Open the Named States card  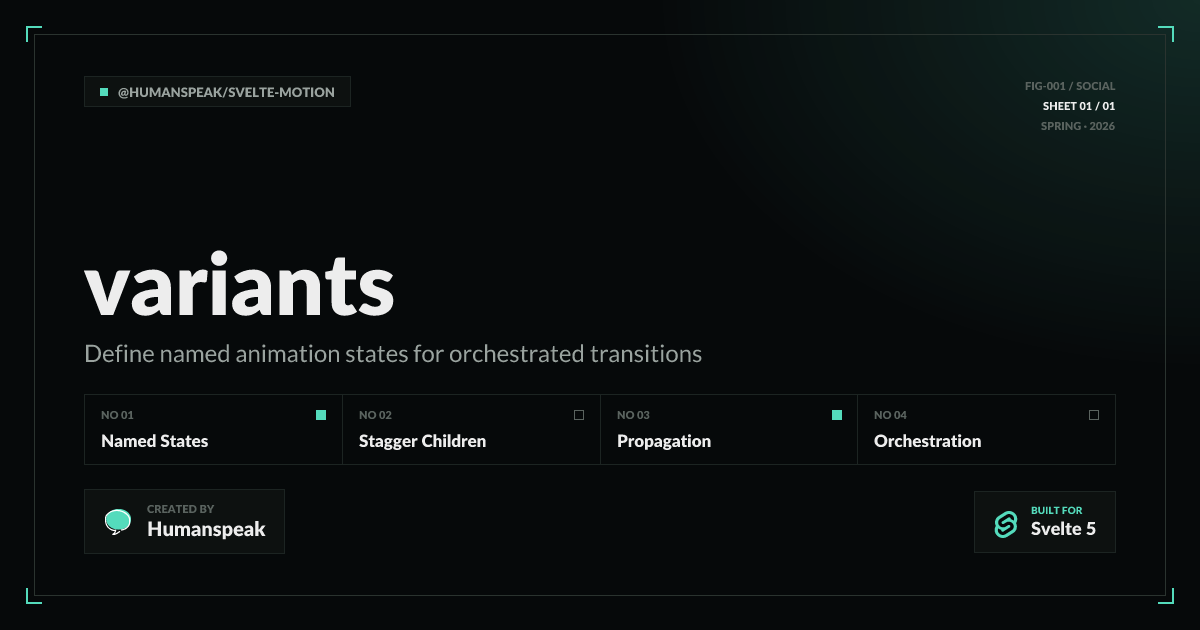coord(214,430)
